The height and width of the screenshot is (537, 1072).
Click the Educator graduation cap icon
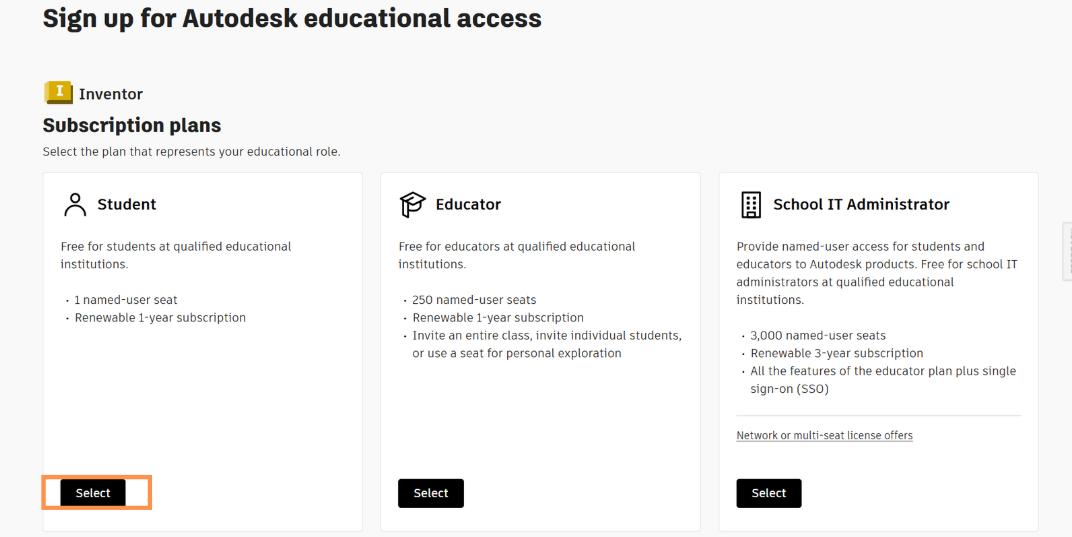coord(412,204)
